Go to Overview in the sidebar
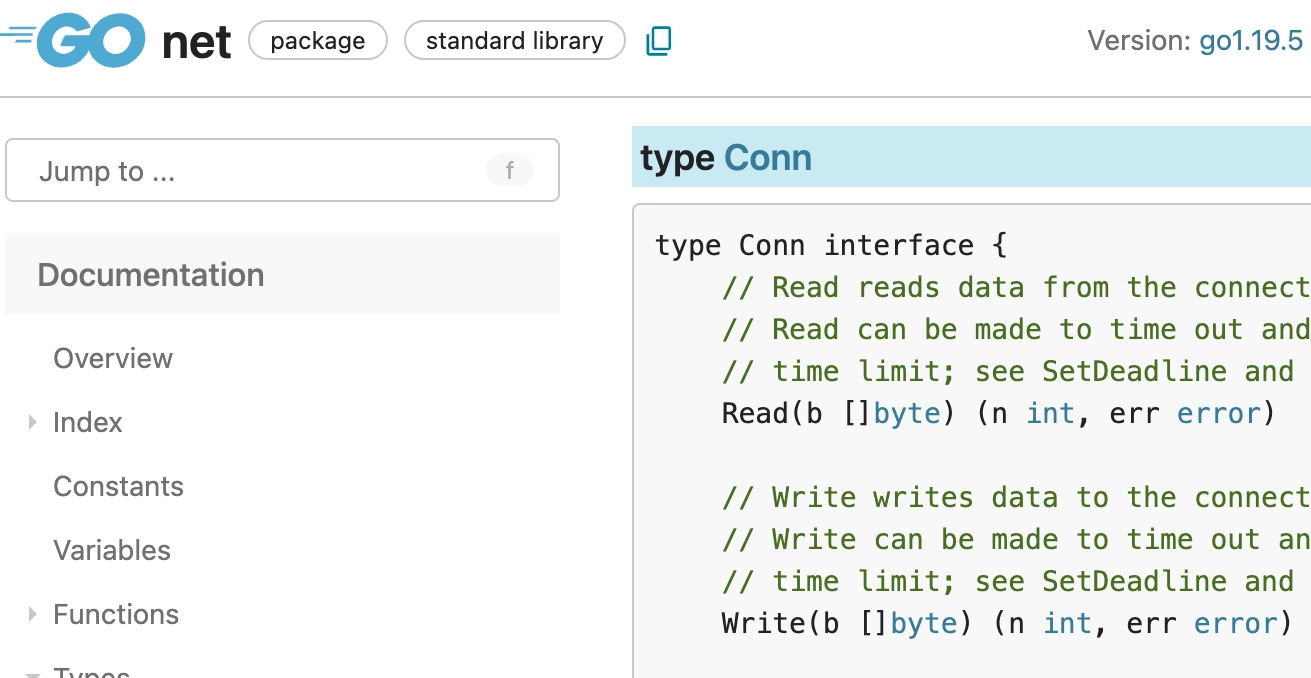1311x678 pixels. 113,358
